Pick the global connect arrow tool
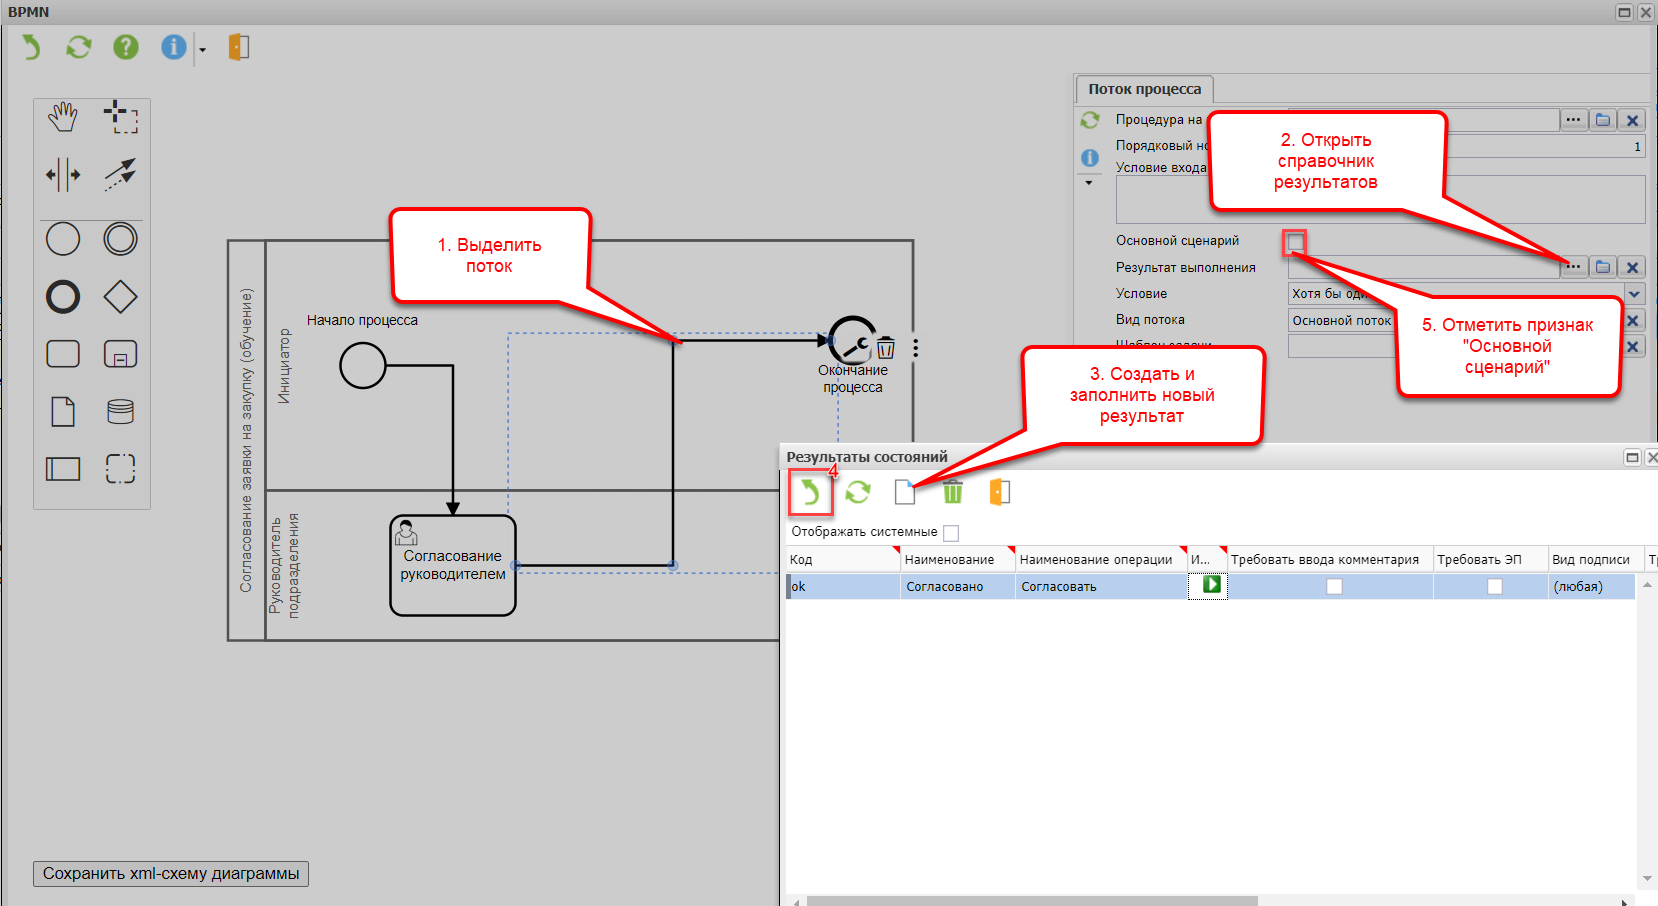Viewport: 1658px width, 906px height. 120,175
